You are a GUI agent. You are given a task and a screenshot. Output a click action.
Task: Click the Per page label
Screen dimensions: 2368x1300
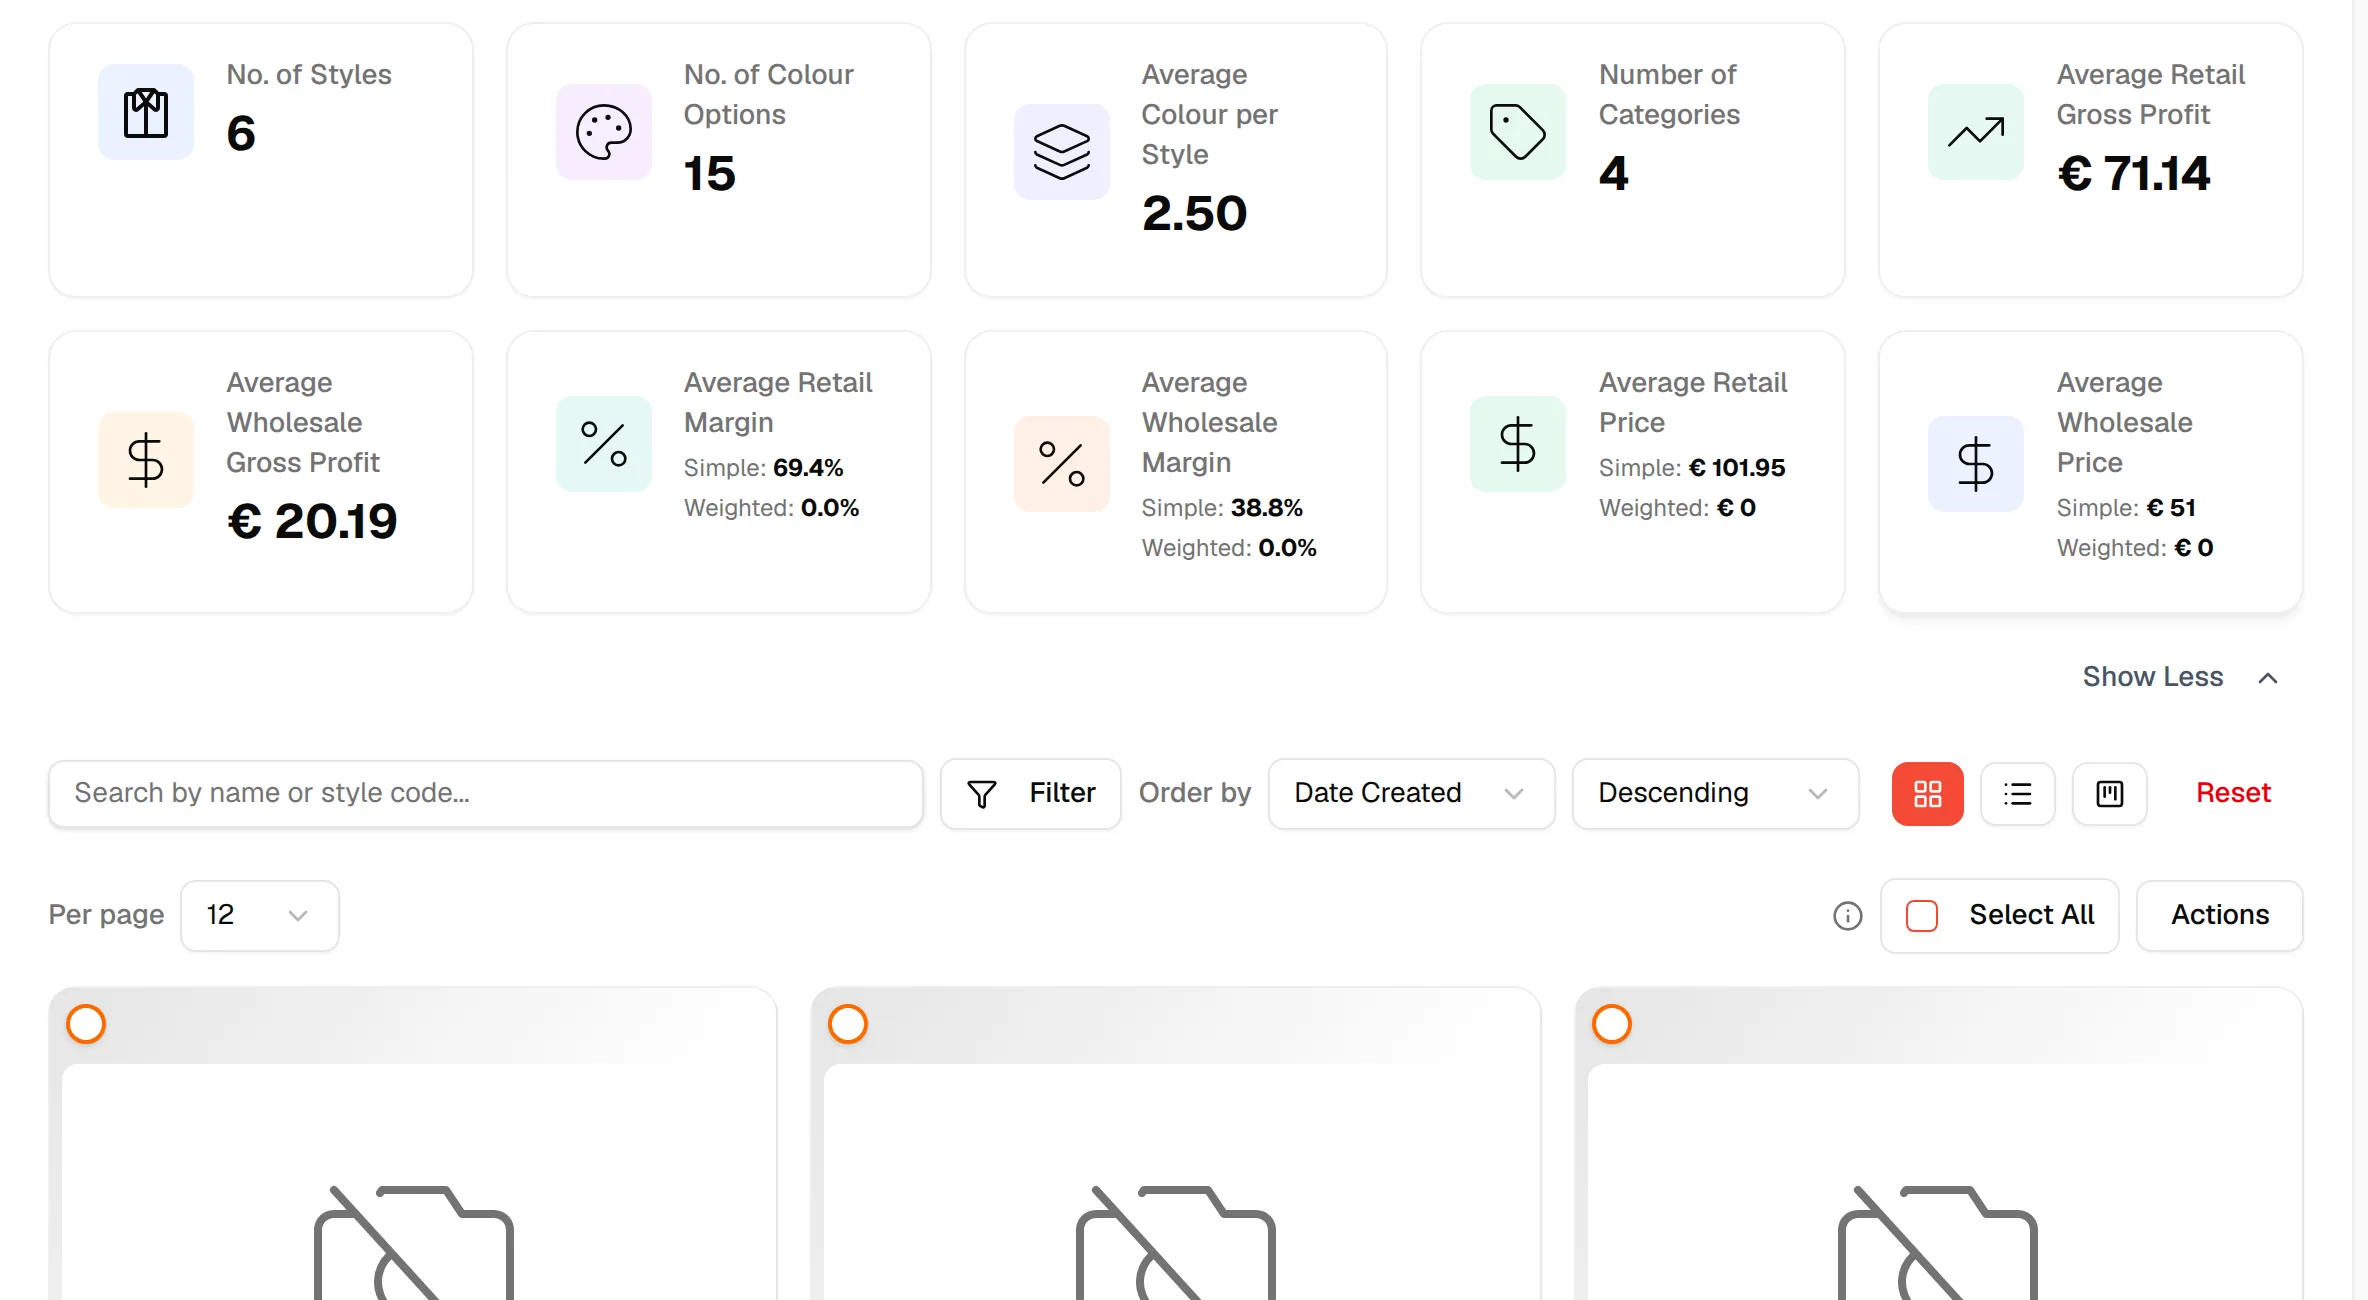[x=107, y=915]
